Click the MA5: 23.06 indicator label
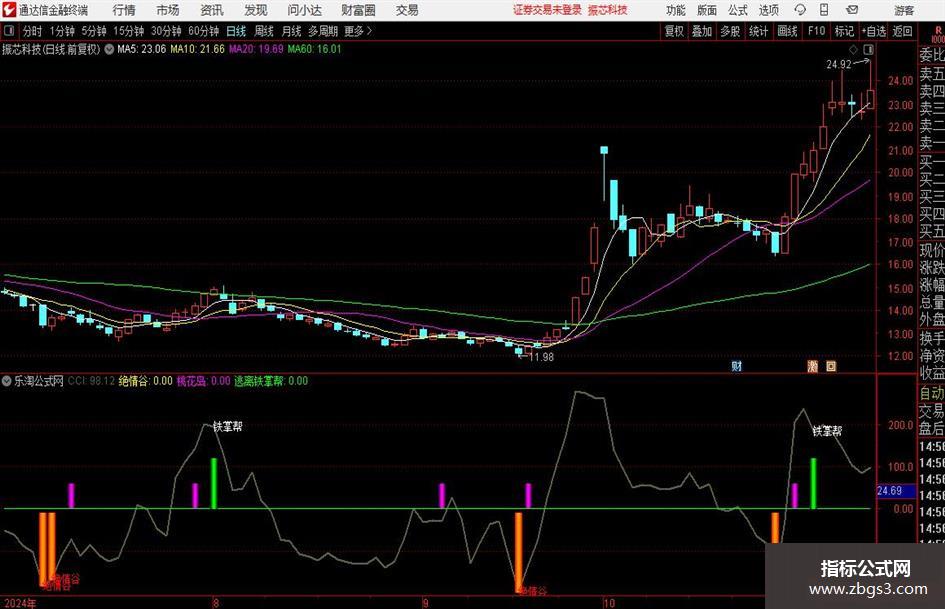The width and height of the screenshot is (945, 609). [141, 49]
